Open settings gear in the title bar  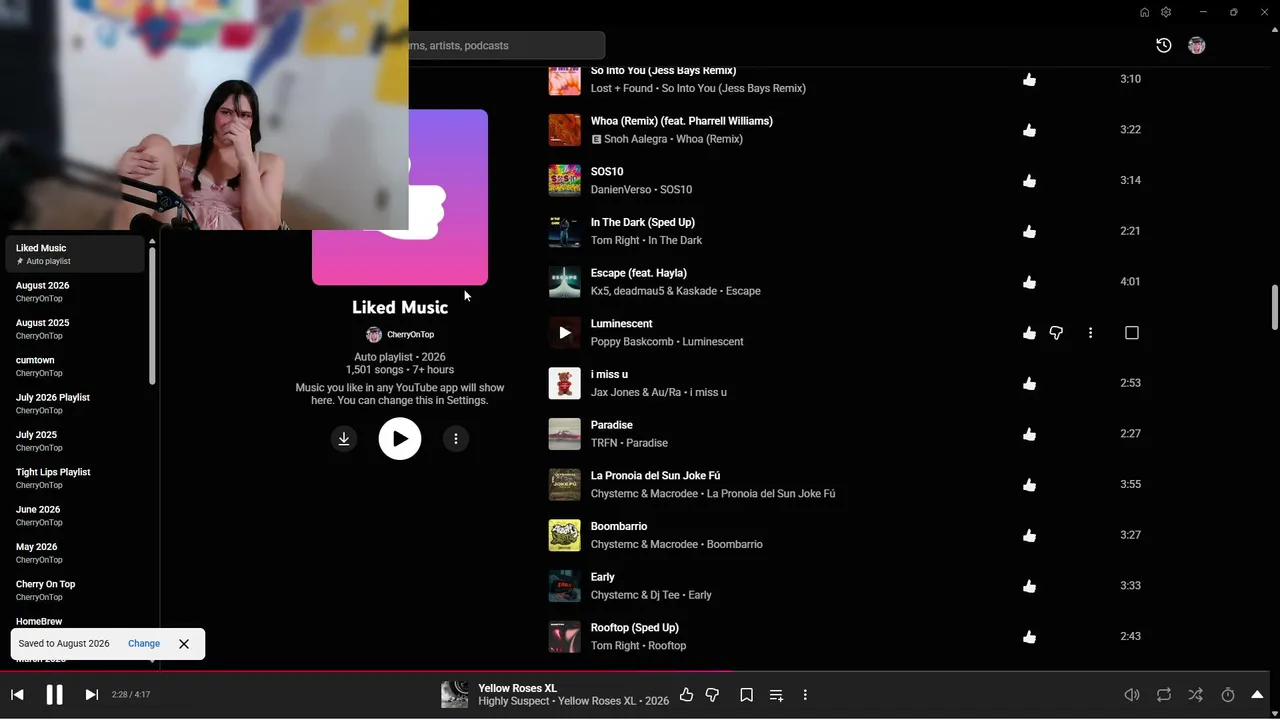(1166, 12)
